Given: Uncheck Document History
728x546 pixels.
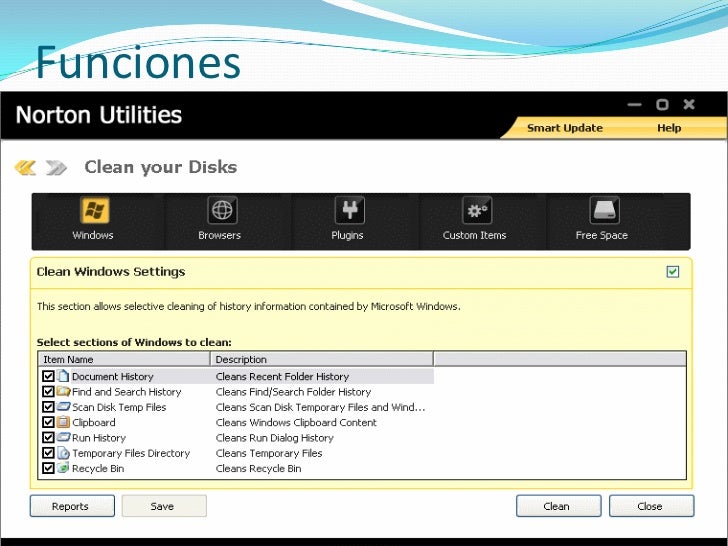Looking at the screenshot, I should coord(48,376).
